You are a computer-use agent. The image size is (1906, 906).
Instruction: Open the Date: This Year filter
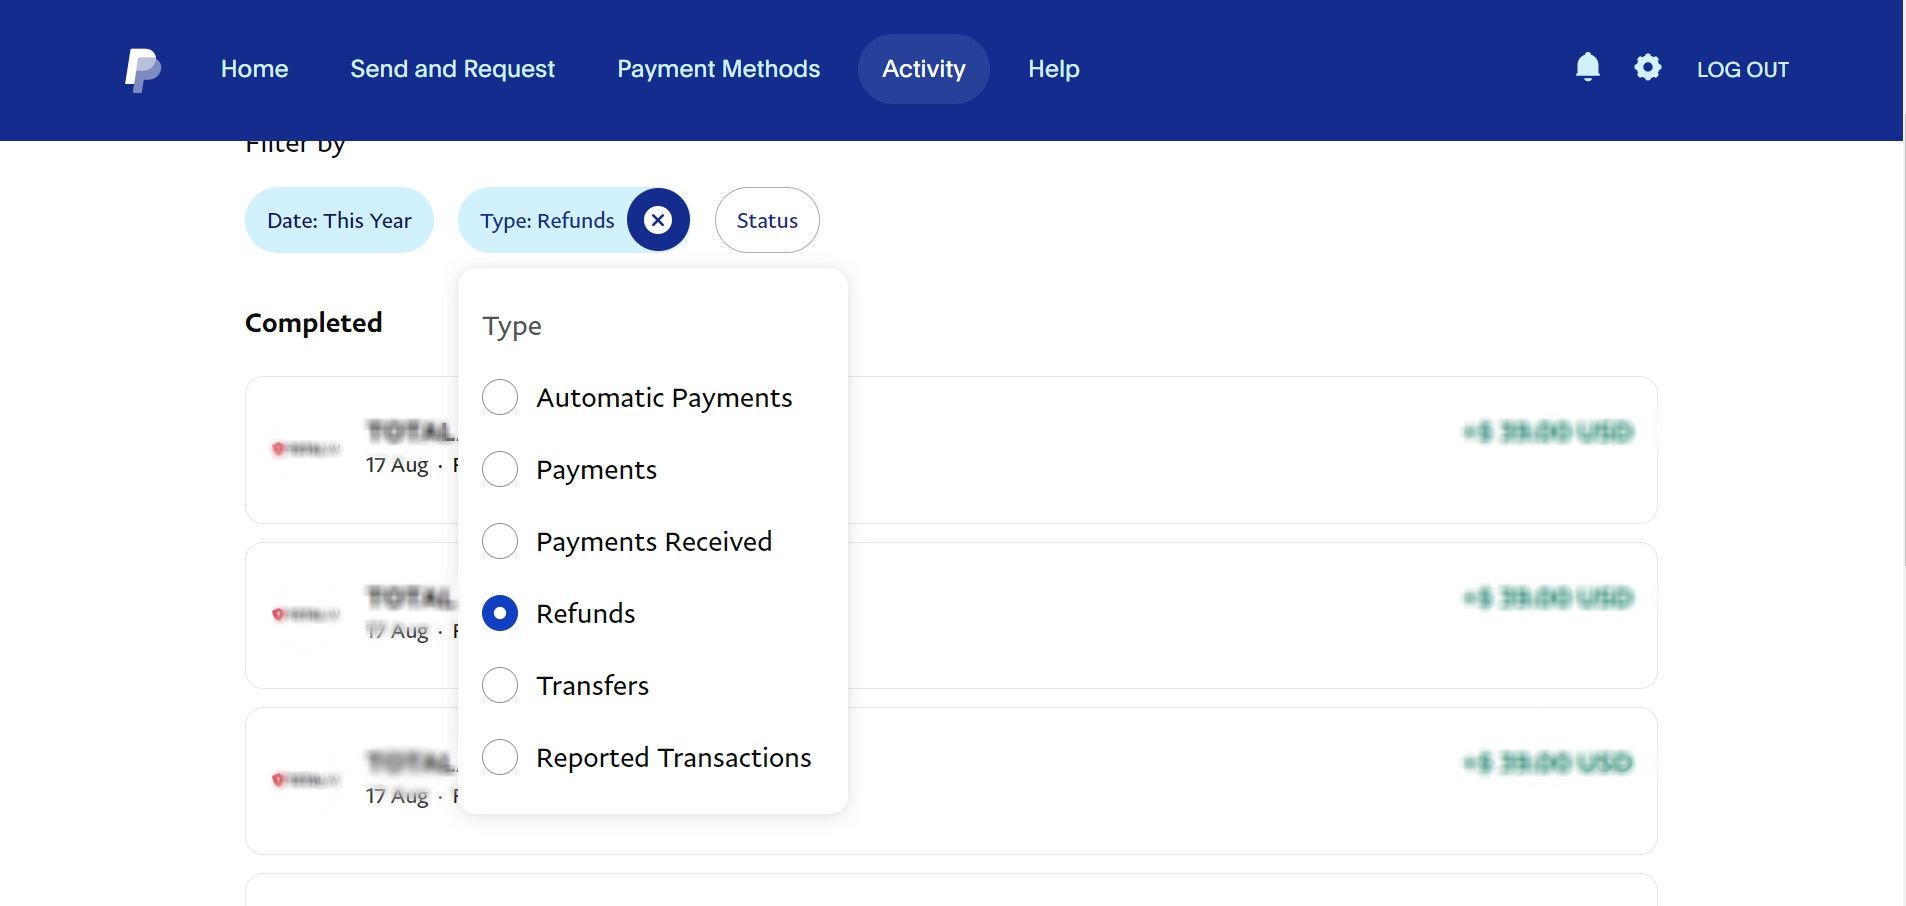pyautogui.click(x=339, y=220)
